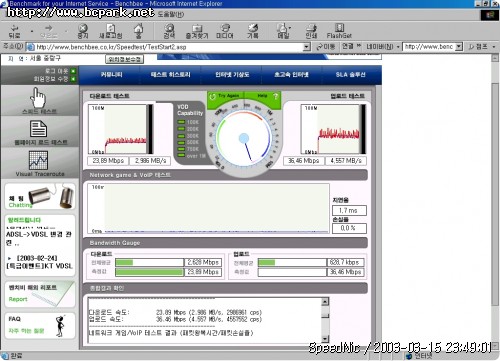The height and width of the screenshot is (361, 500).
Task: Click the Refresh page icon
Action: [x=111, y=28]
